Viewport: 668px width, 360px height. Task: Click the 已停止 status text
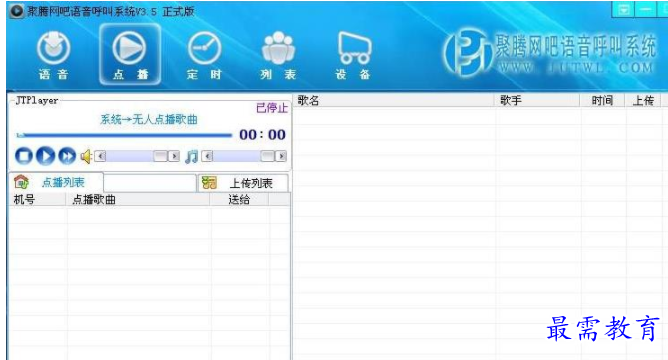(x=272, y=108)
